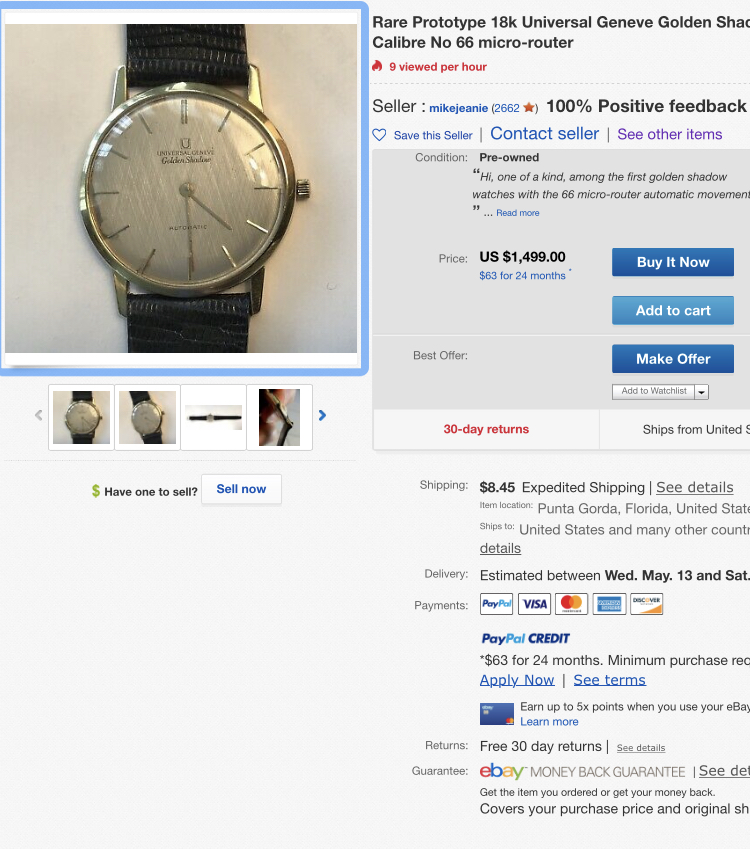Open the Contact seller link
Viewport: 750px width, 849px height.
point(544,133)
